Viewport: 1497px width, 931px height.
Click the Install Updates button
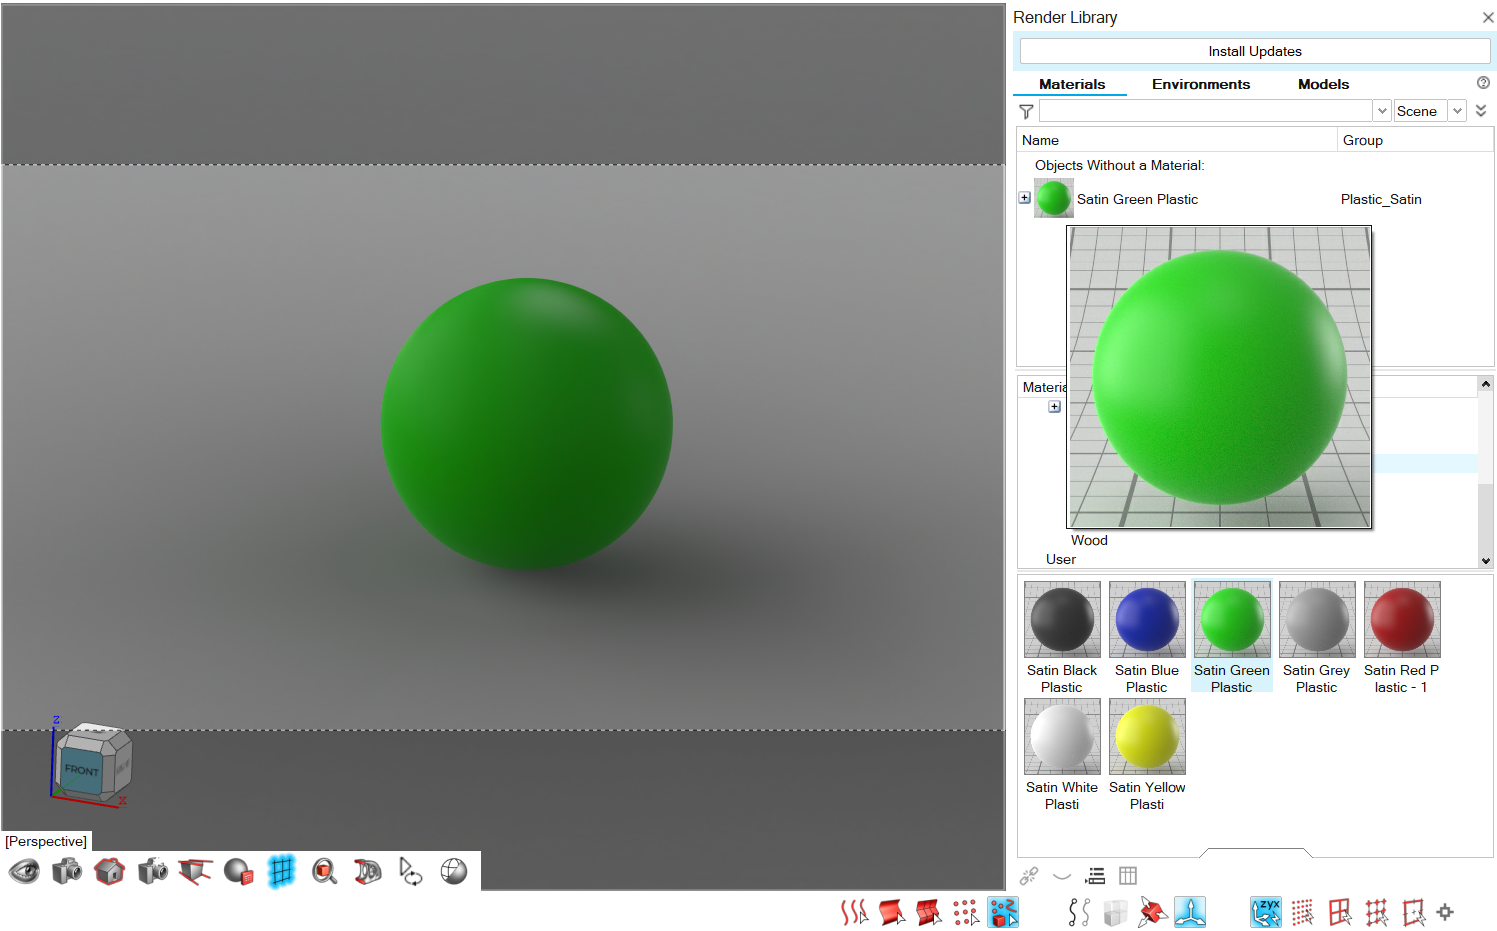click(x=1254, y=51)
